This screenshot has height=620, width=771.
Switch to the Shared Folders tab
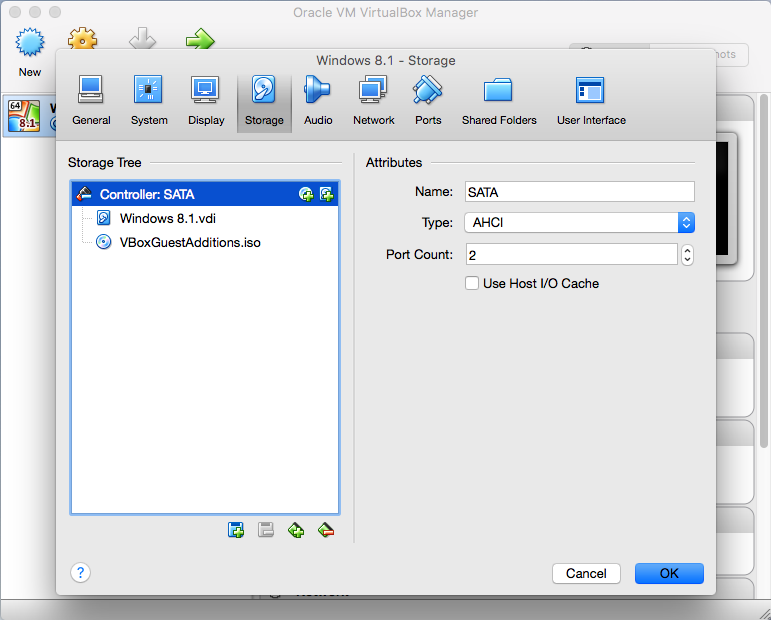tap(499, 101)
